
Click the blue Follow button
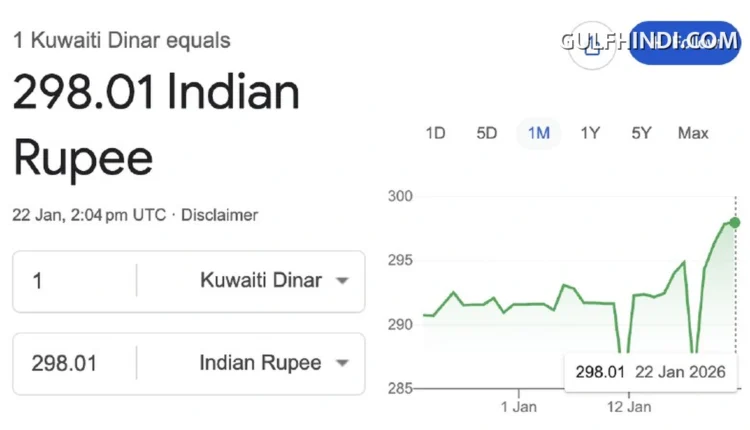click(x=685, y=43)
